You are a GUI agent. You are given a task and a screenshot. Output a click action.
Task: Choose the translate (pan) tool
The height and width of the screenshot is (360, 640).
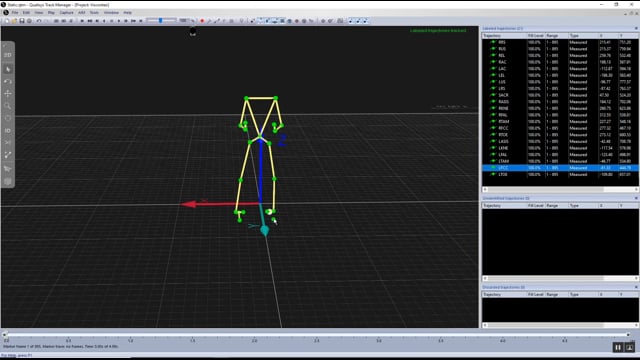click(8, 94)
